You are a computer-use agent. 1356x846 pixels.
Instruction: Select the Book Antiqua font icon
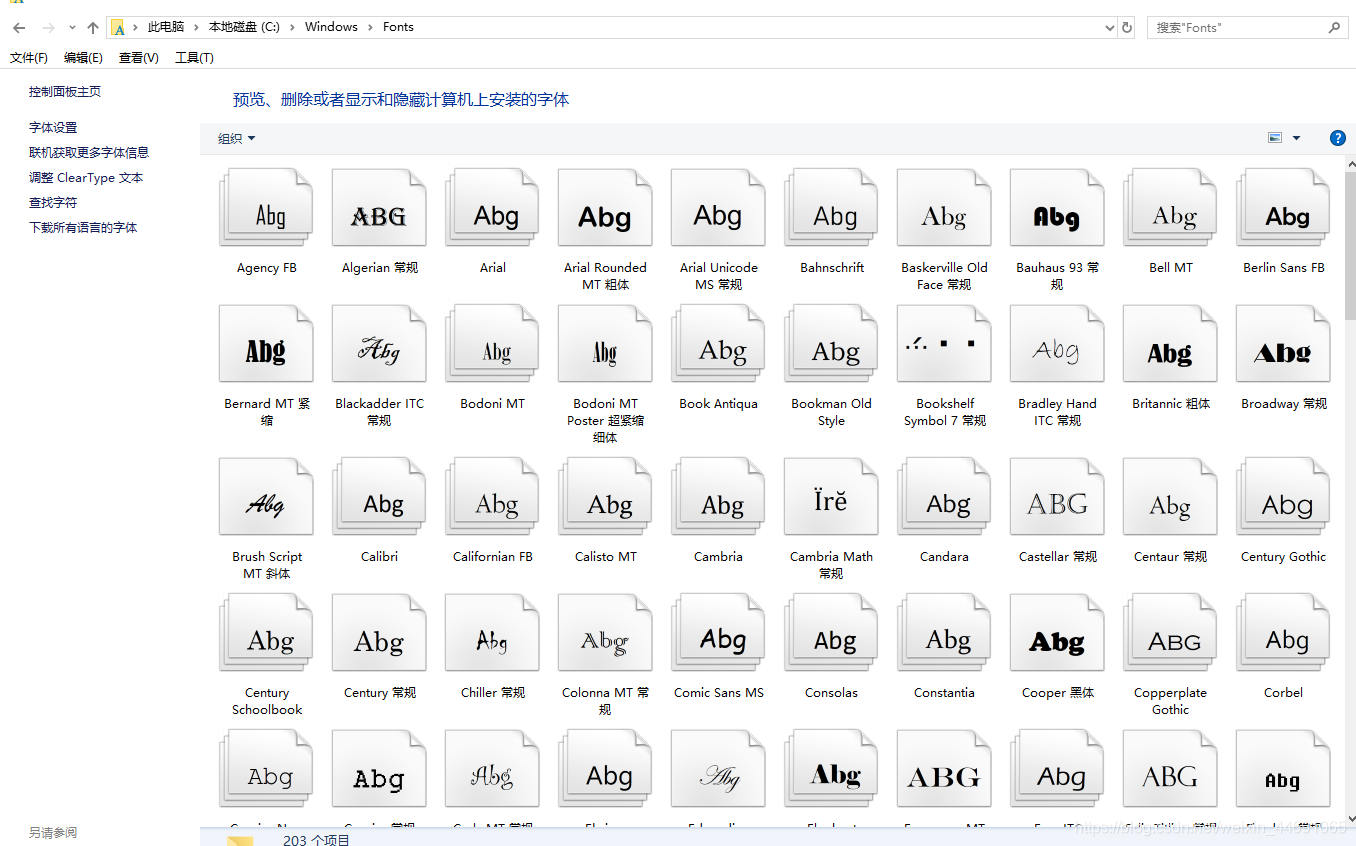718,344
